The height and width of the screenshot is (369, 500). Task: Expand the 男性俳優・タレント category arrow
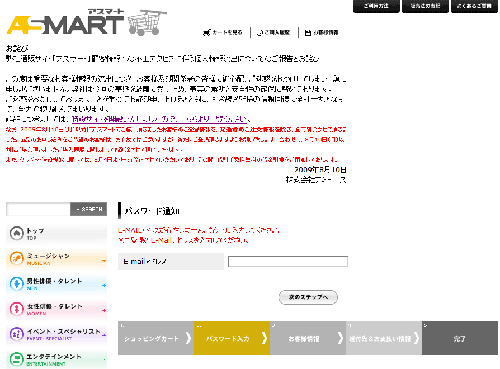104,286
